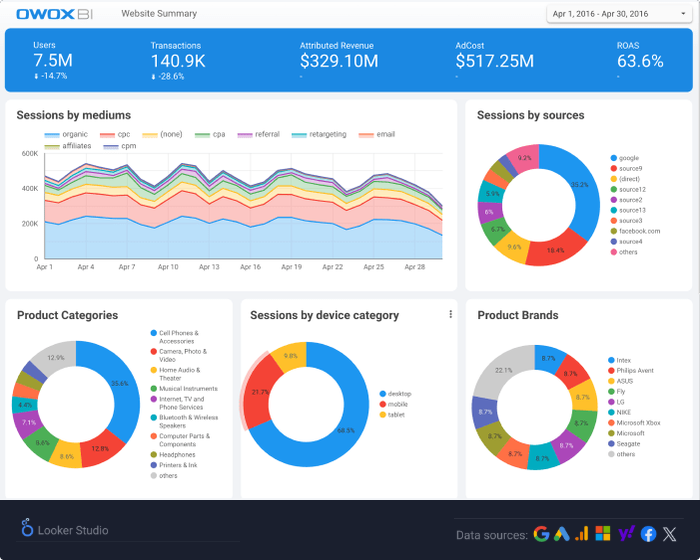Select mobile in device category legend

[x=394, y=404]
